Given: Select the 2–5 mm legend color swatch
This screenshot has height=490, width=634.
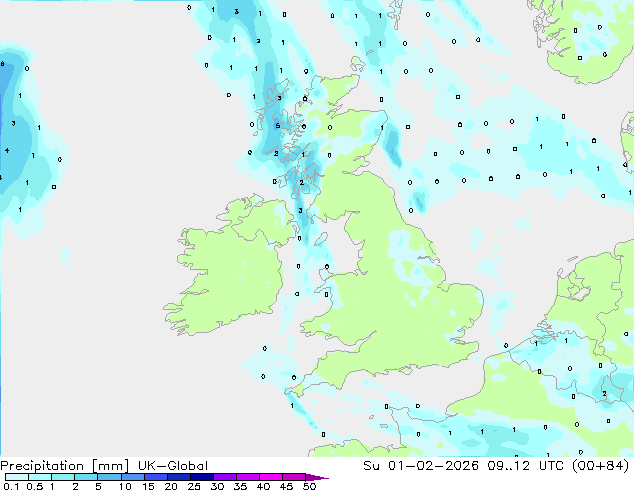Looking at the screenshot, I should pyautogui.click(x=86, y=477).
